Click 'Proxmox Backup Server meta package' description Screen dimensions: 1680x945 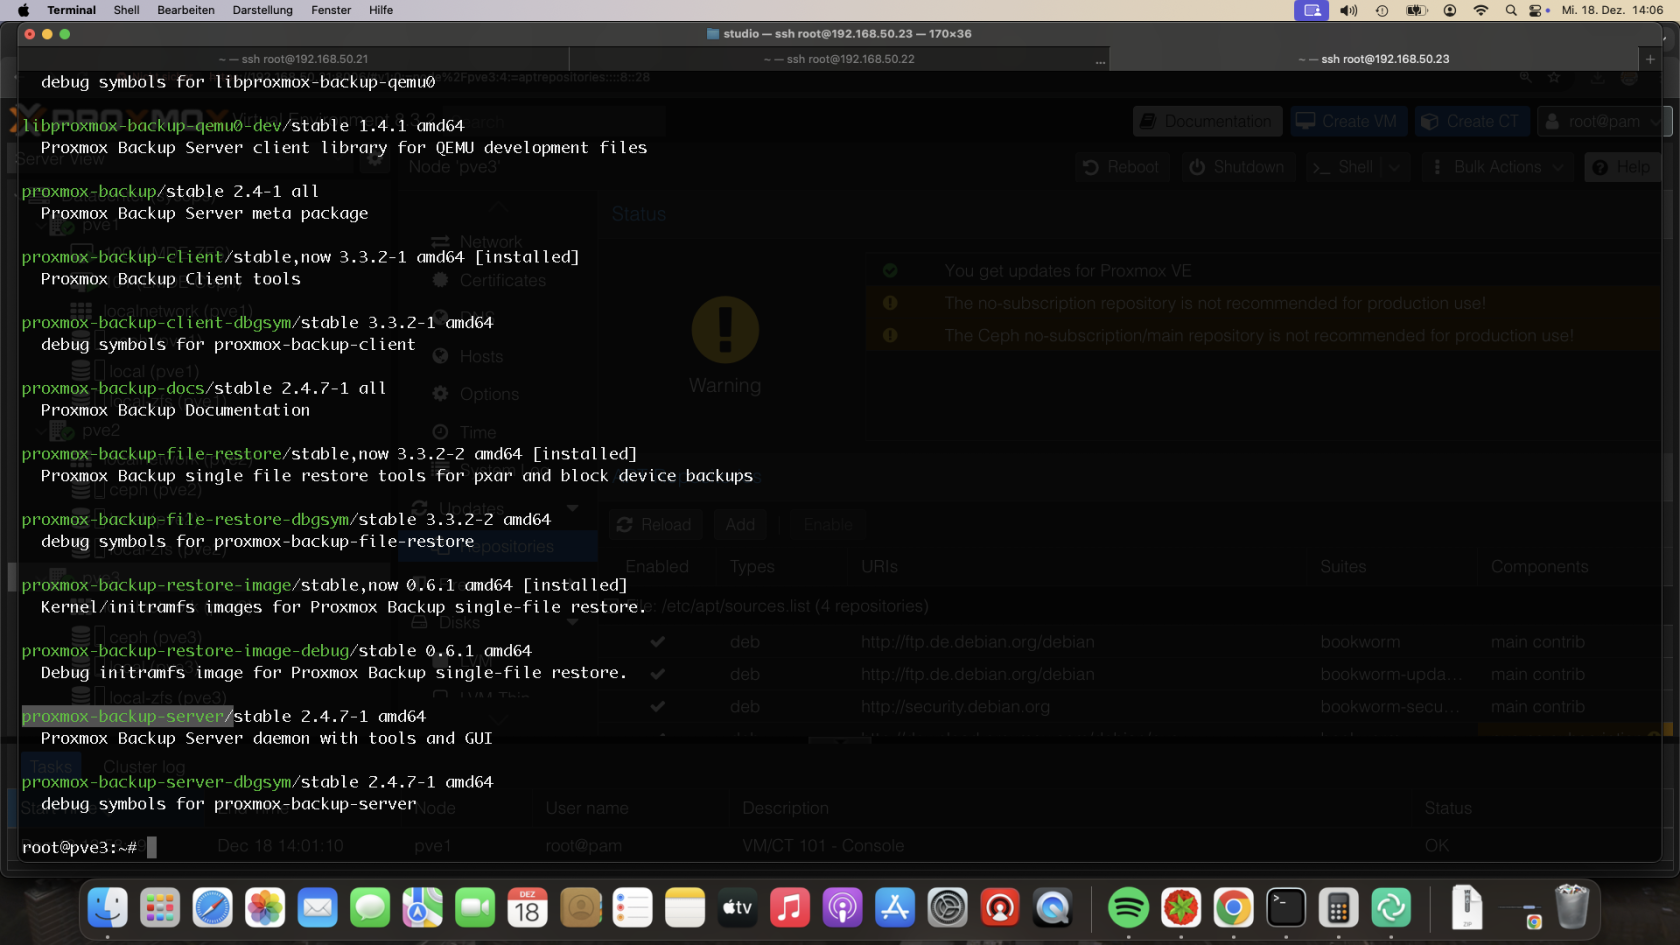(204, 213)
